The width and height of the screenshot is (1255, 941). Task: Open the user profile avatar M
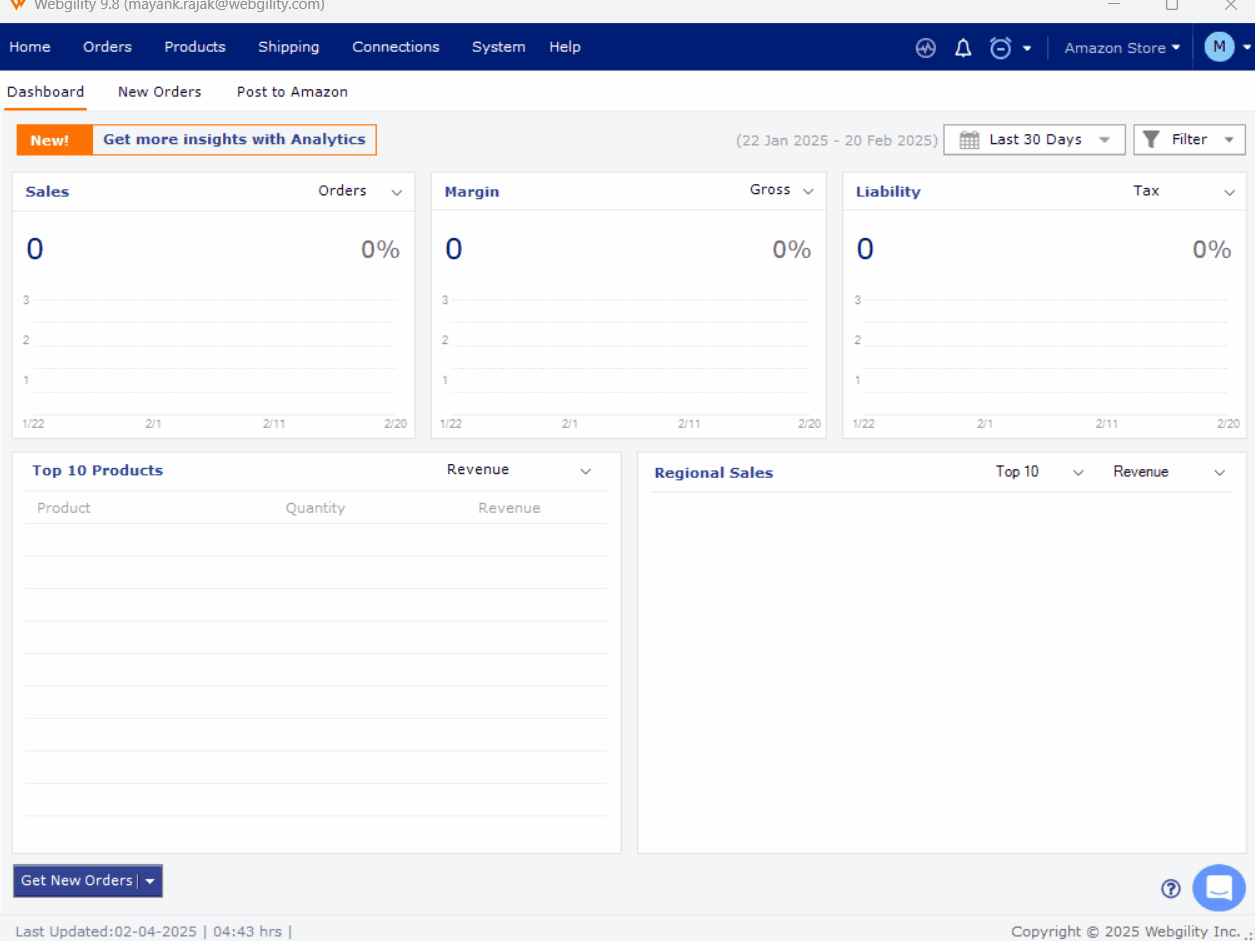point(1219,47)
